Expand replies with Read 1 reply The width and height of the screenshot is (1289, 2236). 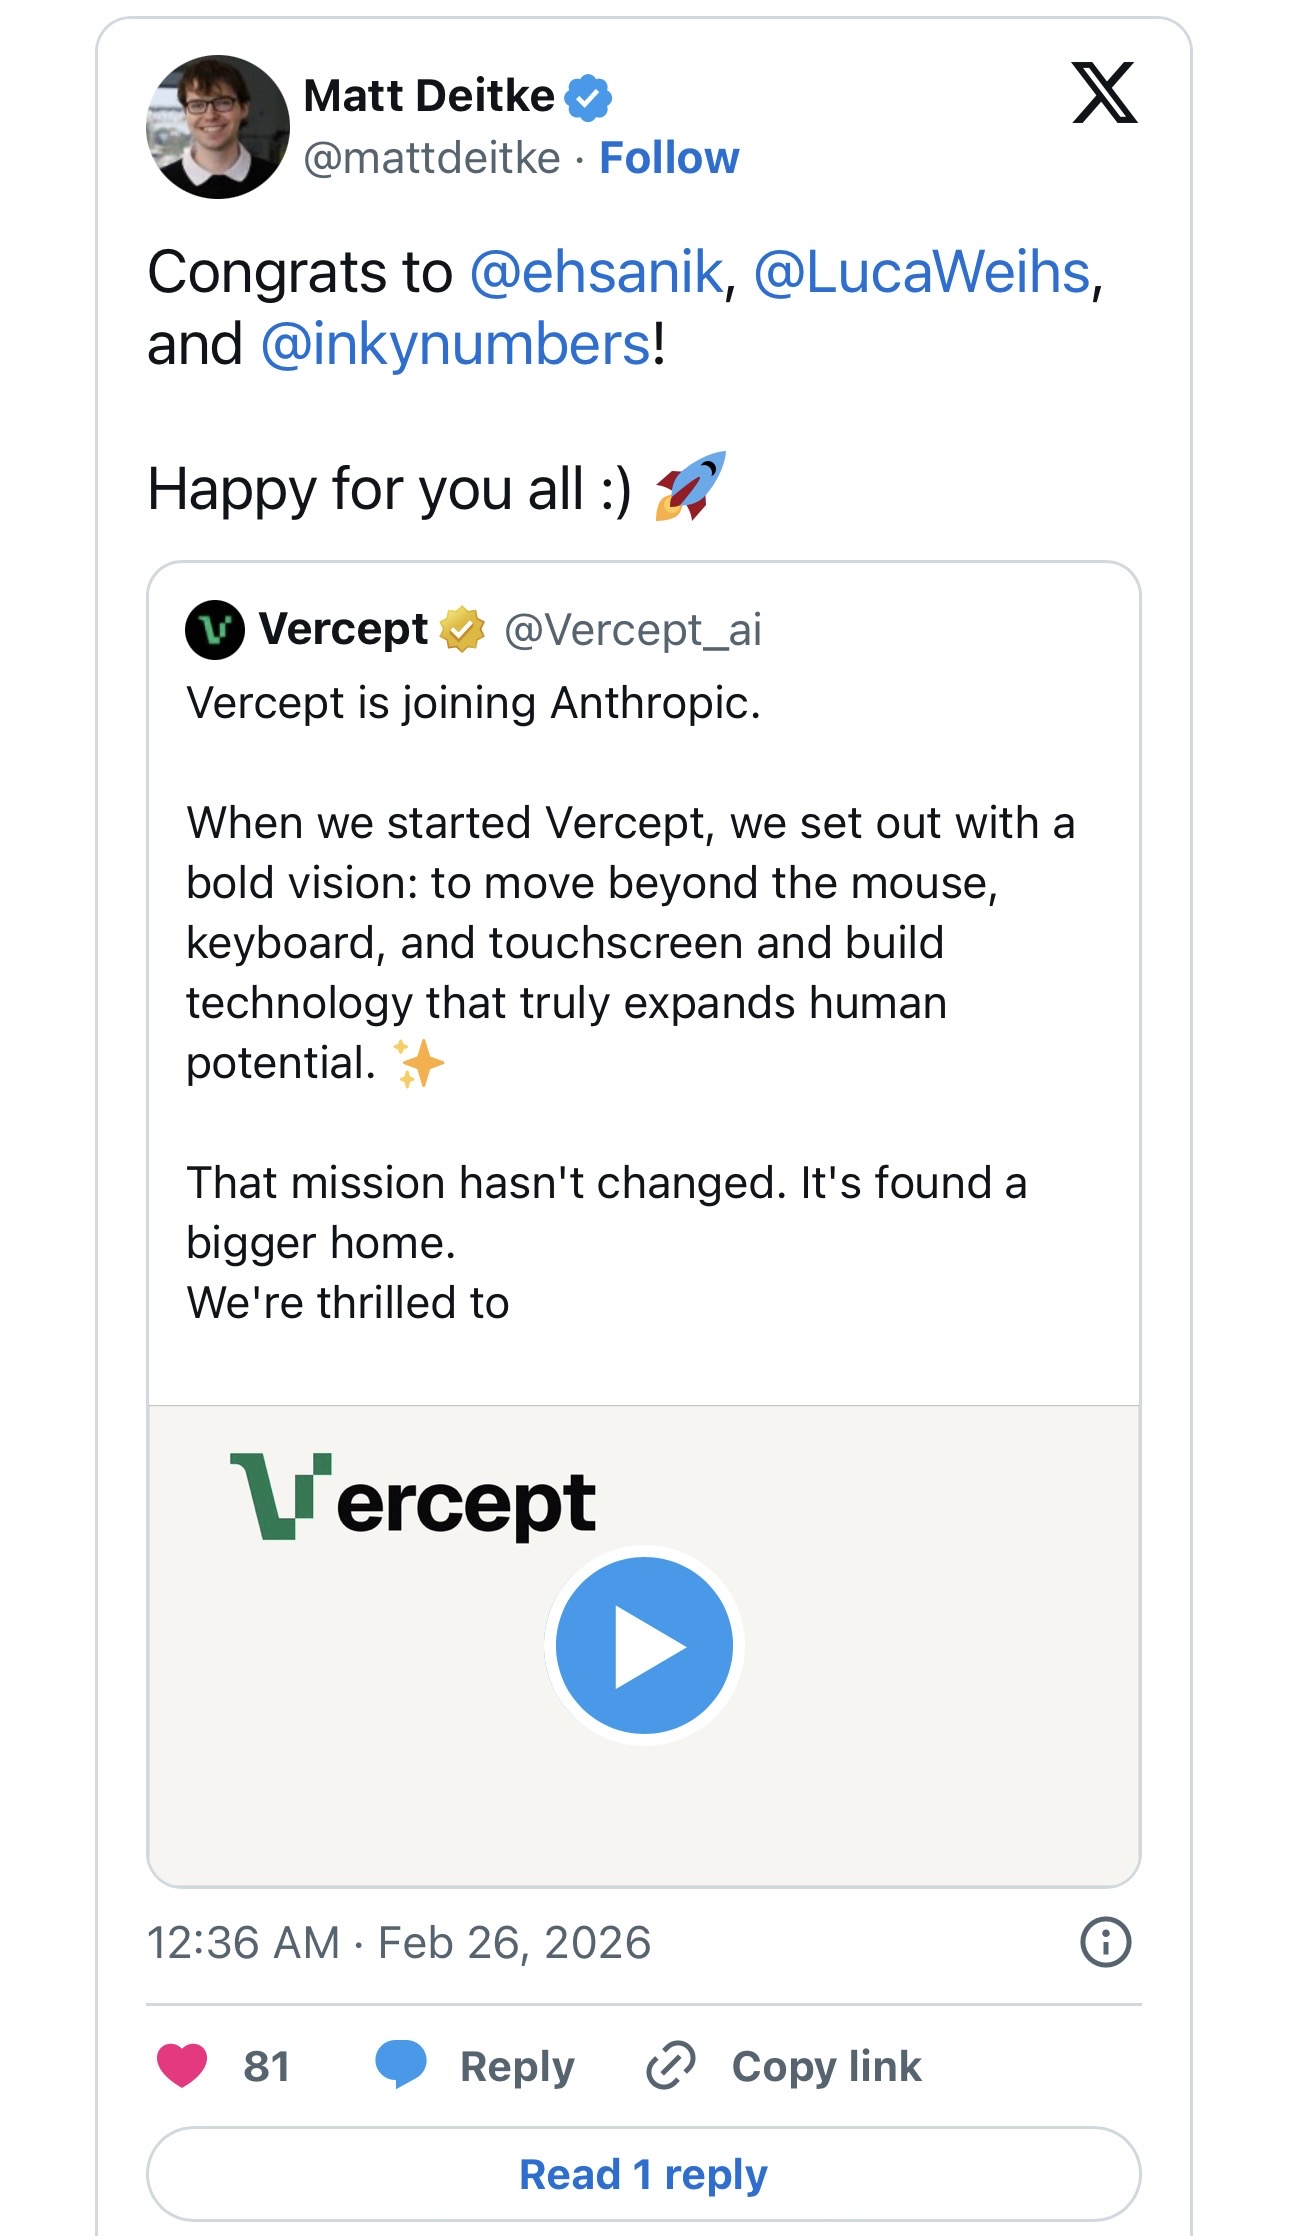[x=644, y=2175]
